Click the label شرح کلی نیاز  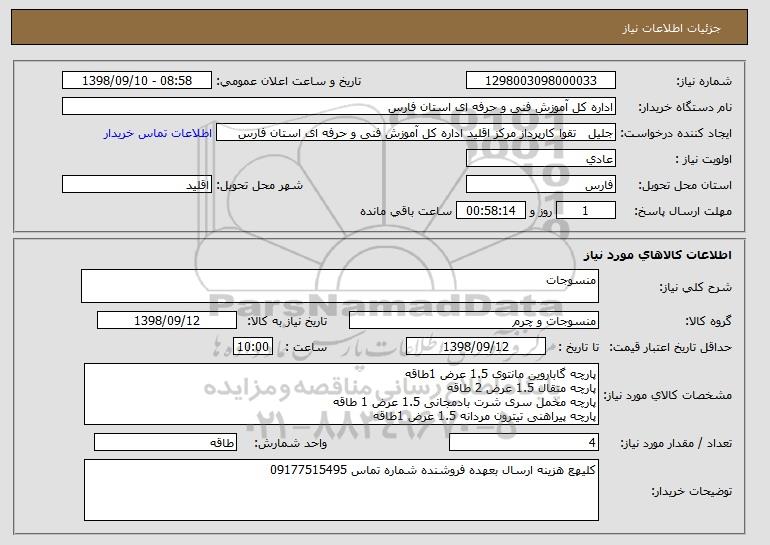click(695, 287)
